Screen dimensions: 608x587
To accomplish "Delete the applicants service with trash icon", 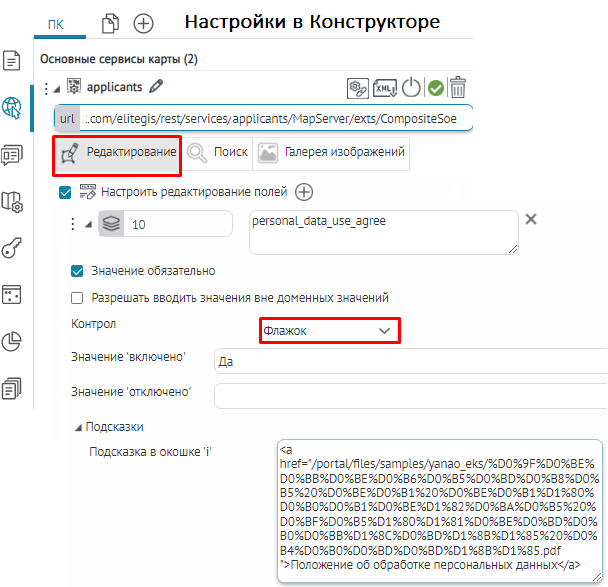I will pyautogui.click(x=458, y=88).
